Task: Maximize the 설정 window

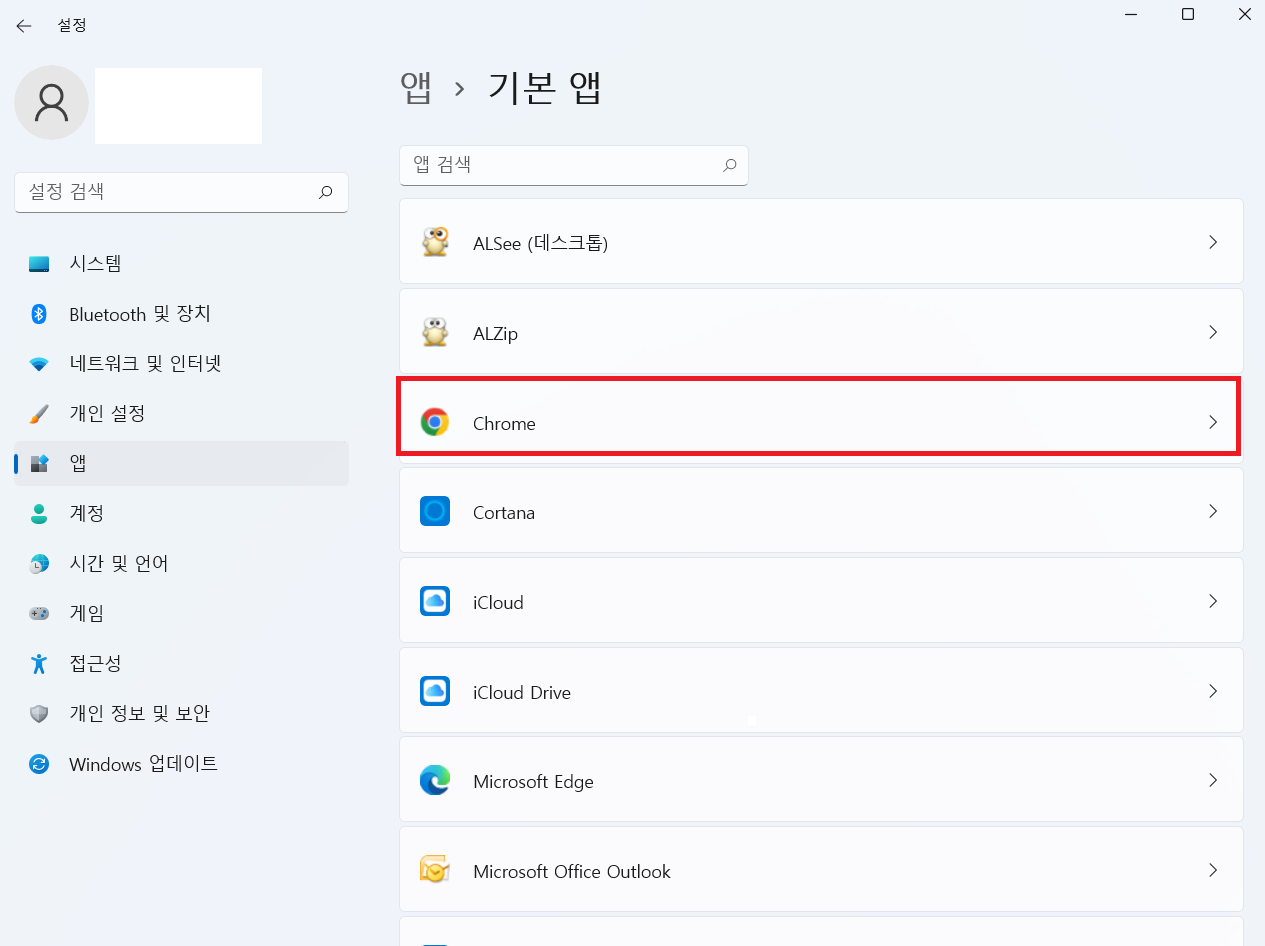Action: pos(1187,14)
